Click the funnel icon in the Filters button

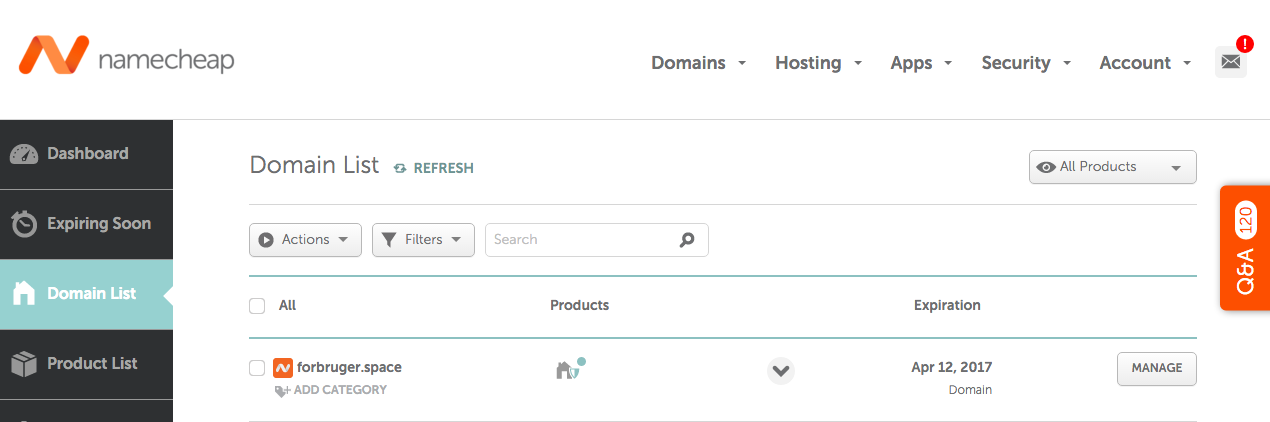point(390,240)
